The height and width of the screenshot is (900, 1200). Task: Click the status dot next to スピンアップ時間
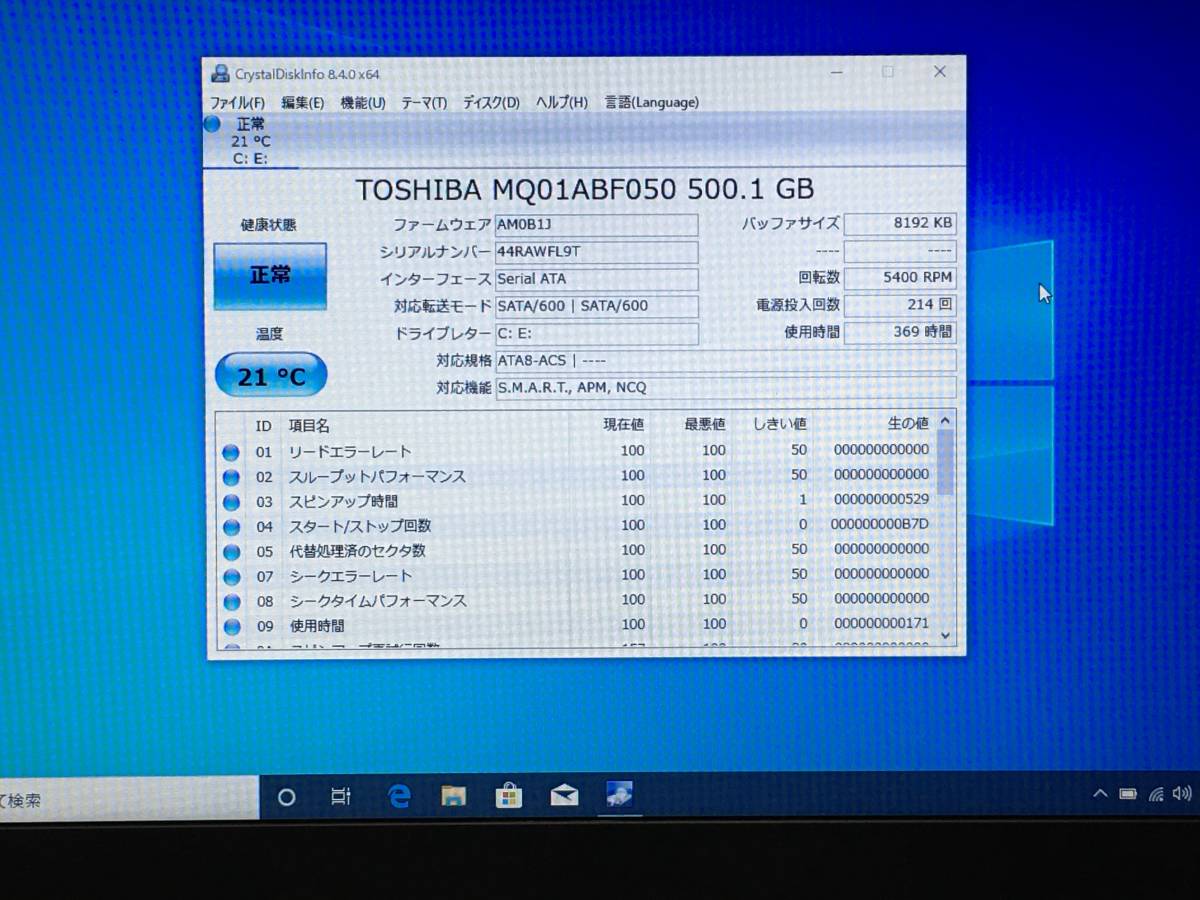pos(231,500)
